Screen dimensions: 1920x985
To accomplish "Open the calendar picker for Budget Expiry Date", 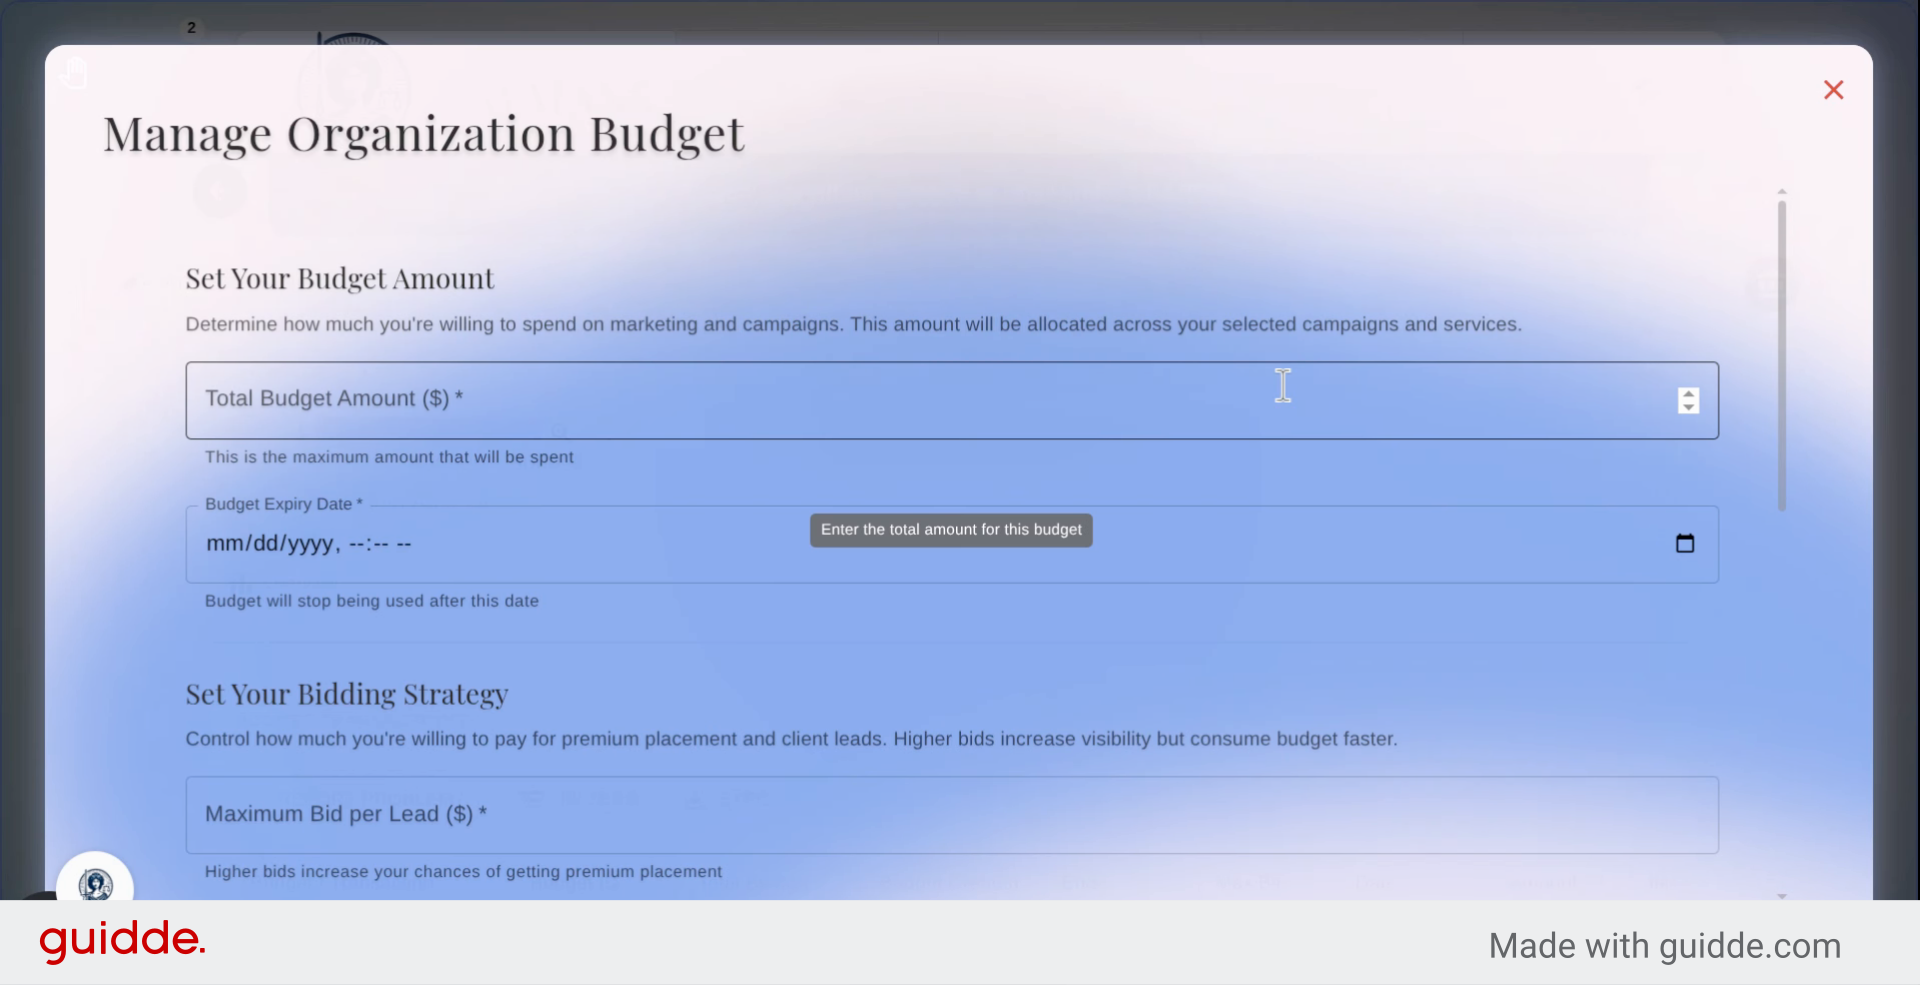I will coord(1685,543).
